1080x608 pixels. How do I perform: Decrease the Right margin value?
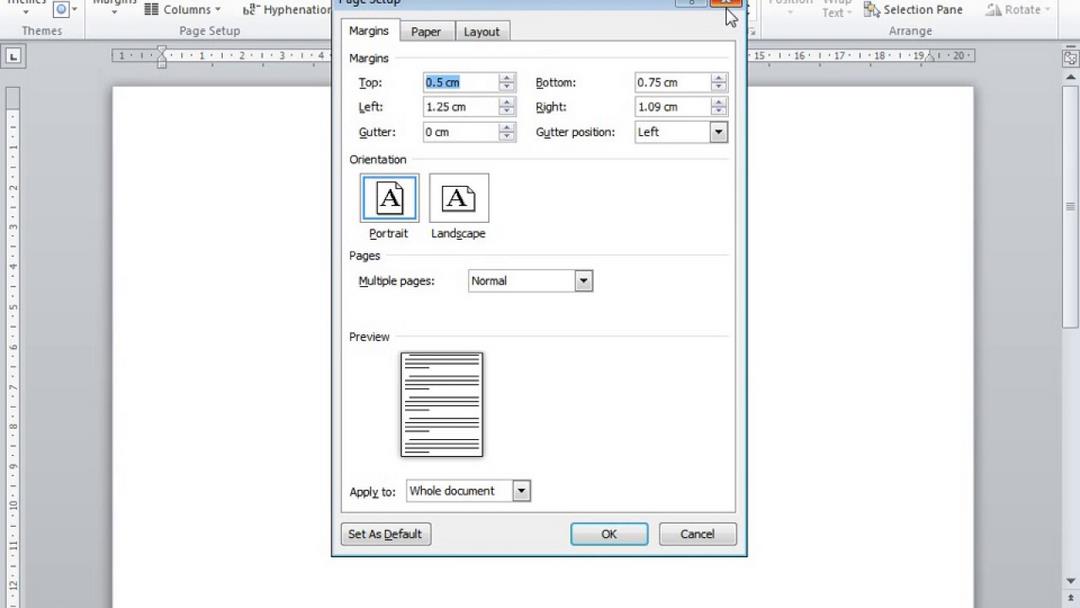click(718, 112)
